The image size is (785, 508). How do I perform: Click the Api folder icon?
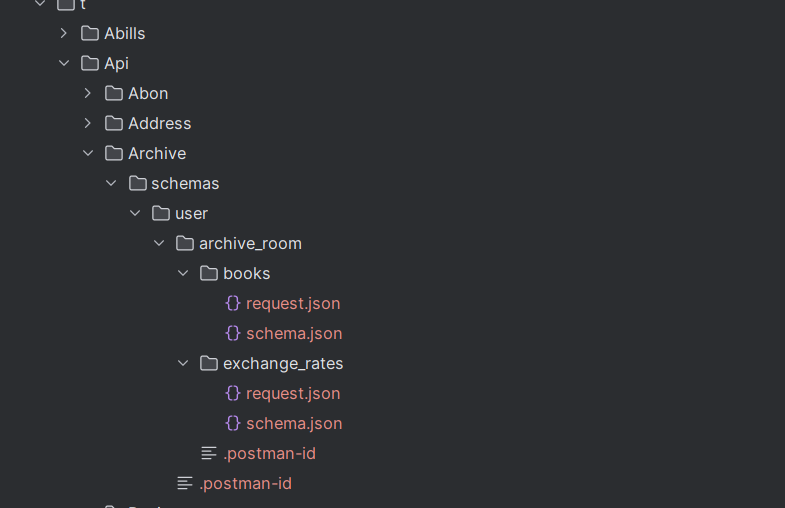pyautogui.click(x=90, y=63)
